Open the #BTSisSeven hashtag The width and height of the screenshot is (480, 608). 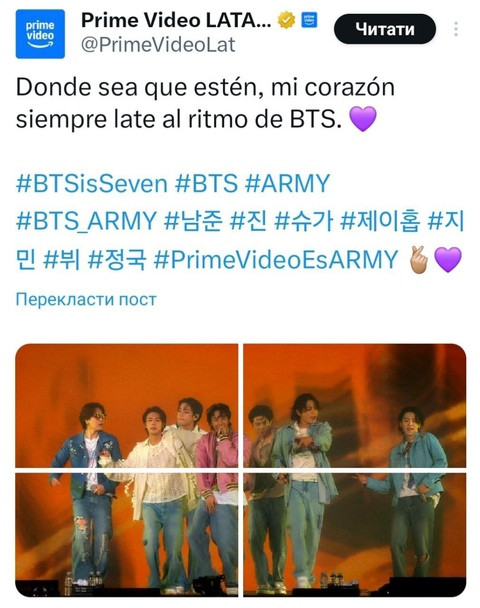click(x=92, y=183)
